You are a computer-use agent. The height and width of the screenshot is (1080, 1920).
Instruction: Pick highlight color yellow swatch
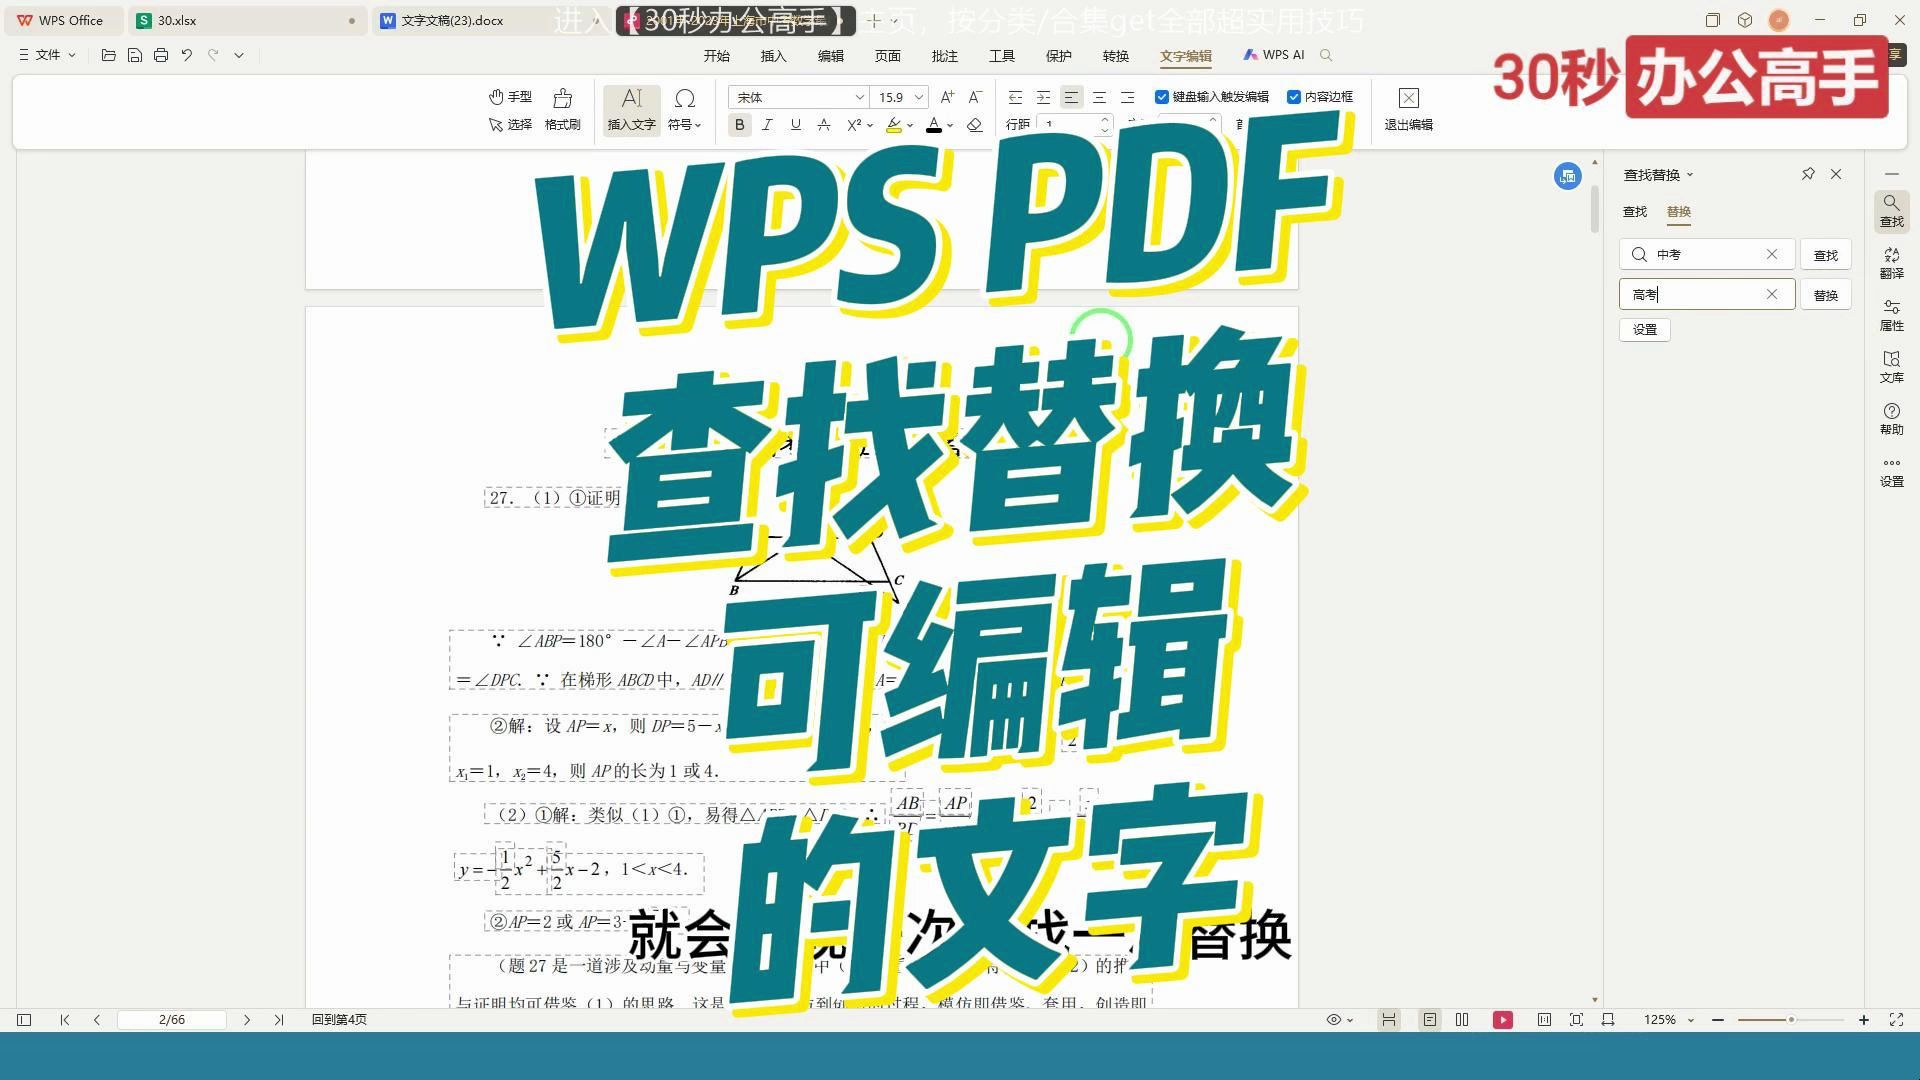[894, 125]
